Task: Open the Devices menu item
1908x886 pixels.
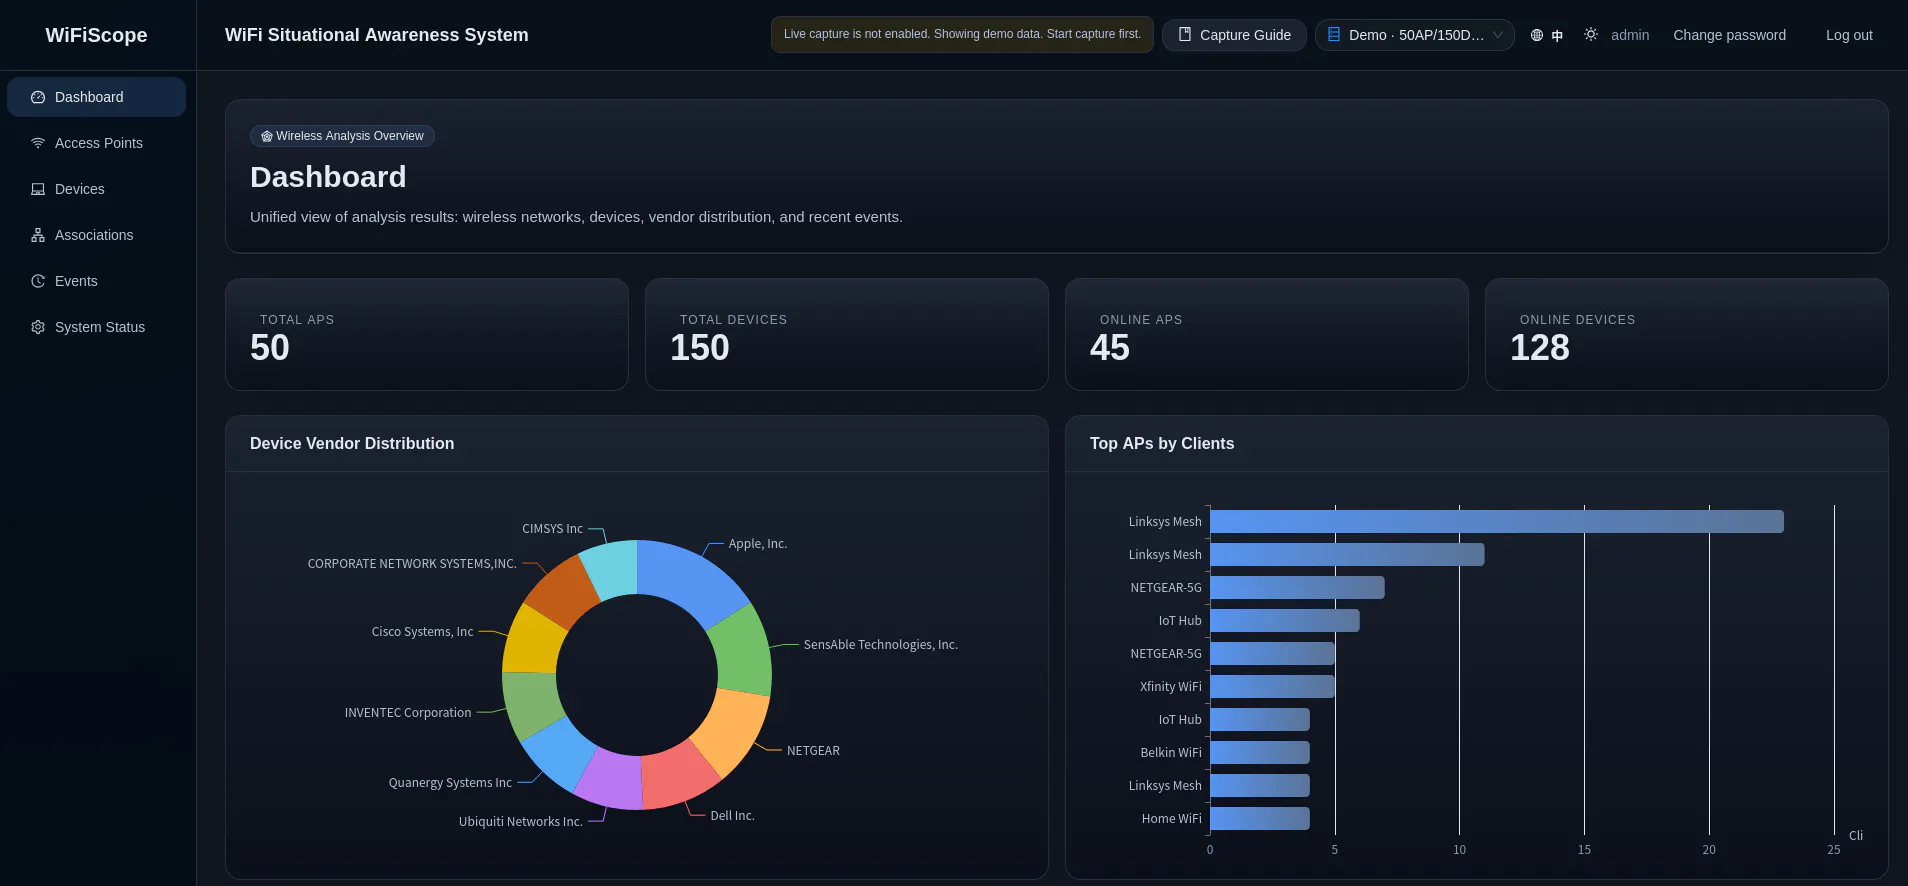Action: [96, 189]
